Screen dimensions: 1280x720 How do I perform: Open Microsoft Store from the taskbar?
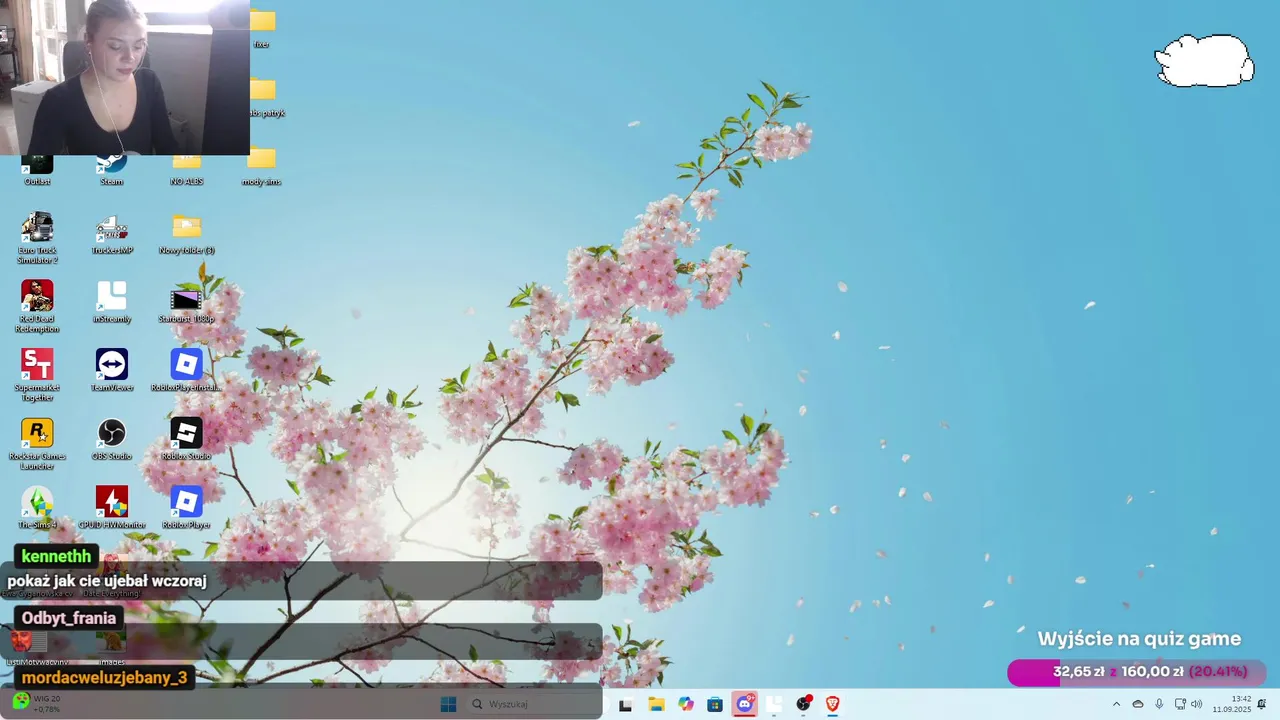pos(715,704)
